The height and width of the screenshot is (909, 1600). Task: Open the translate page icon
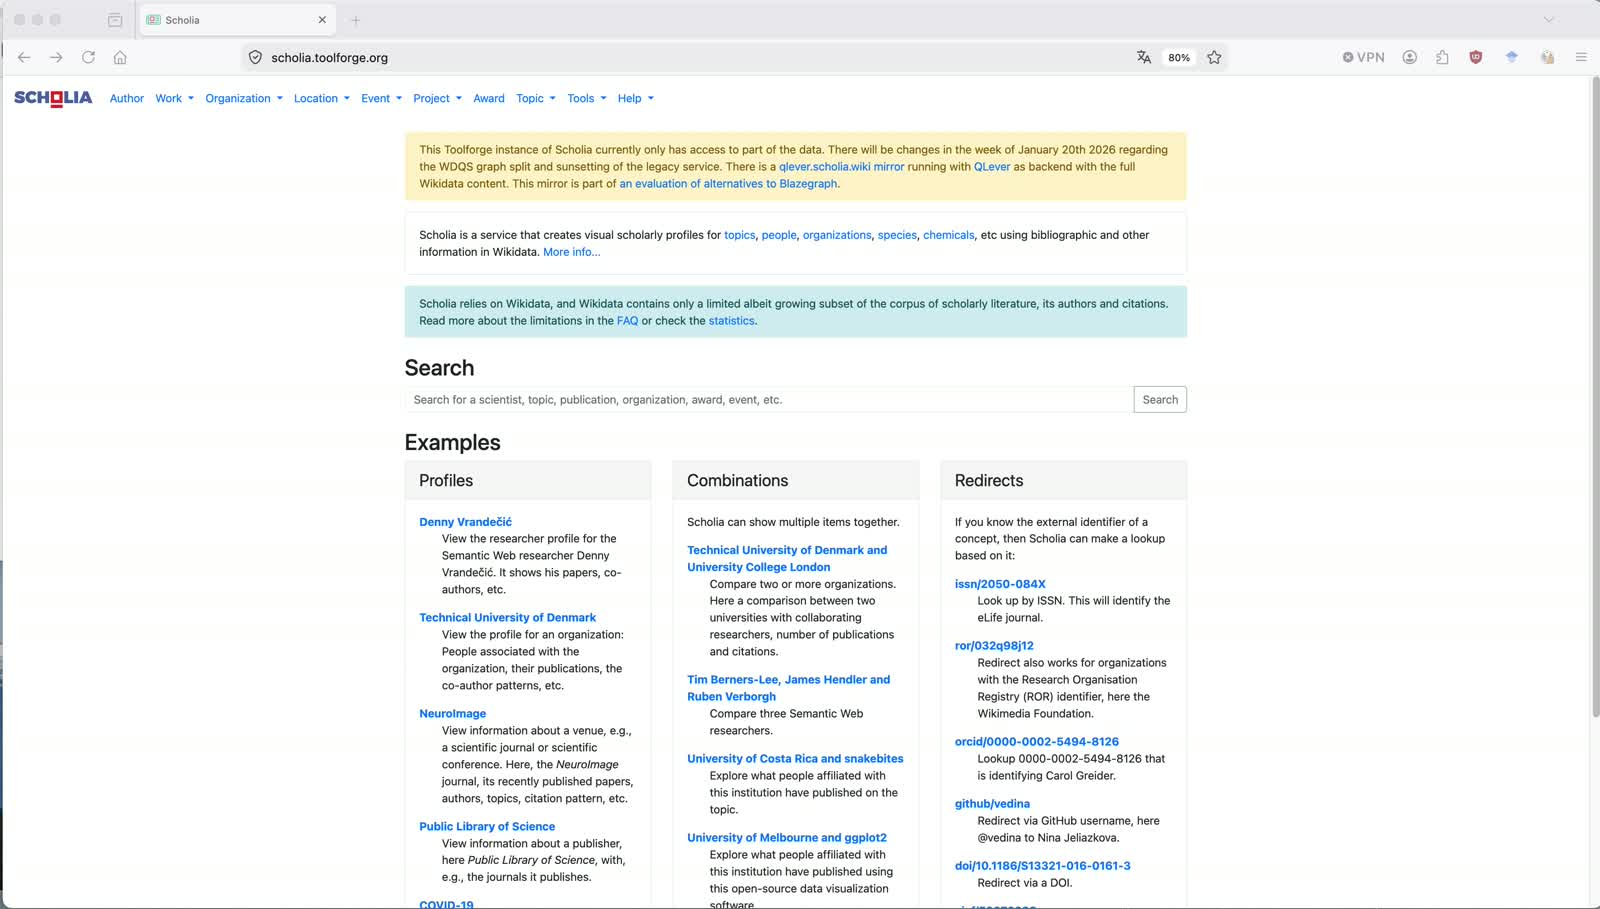click(1144, 57)
